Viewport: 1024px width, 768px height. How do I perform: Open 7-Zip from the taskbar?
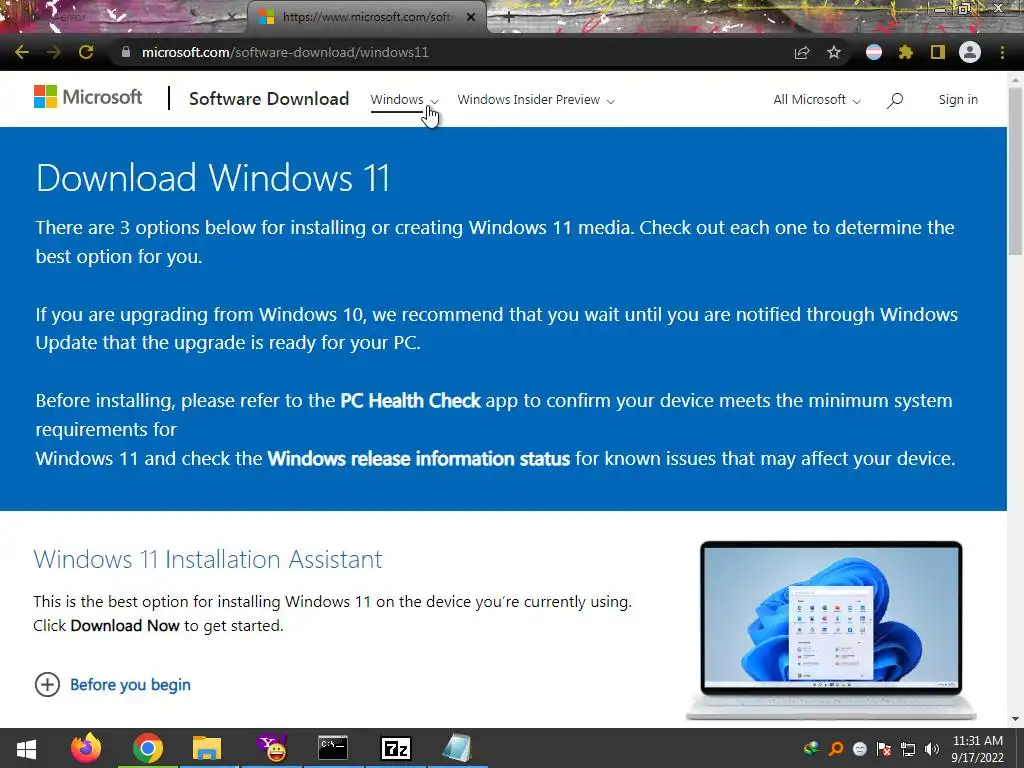[x=396, y=748]
